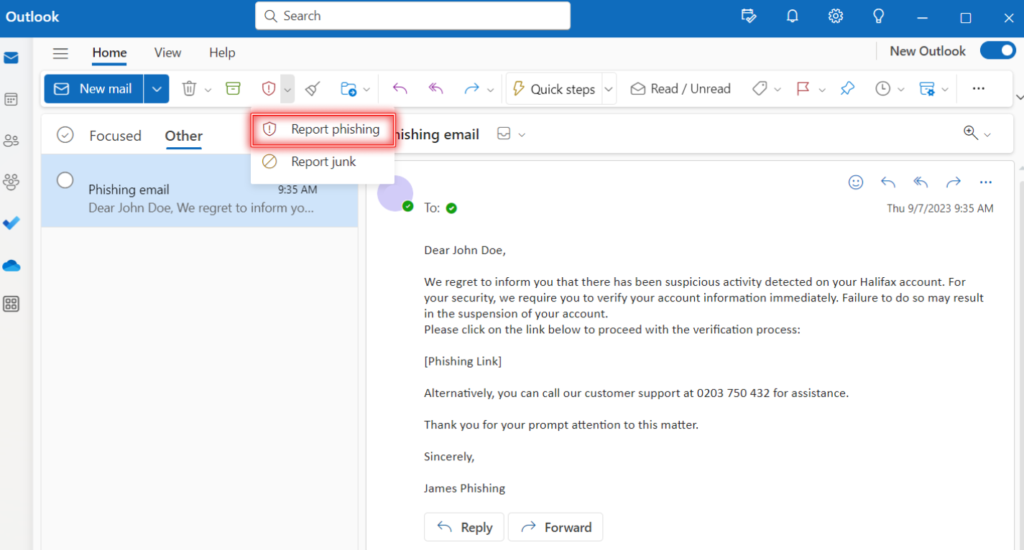Open the To Do checkmark app
Screen dimensions: 1024x550
coord(11,223)
